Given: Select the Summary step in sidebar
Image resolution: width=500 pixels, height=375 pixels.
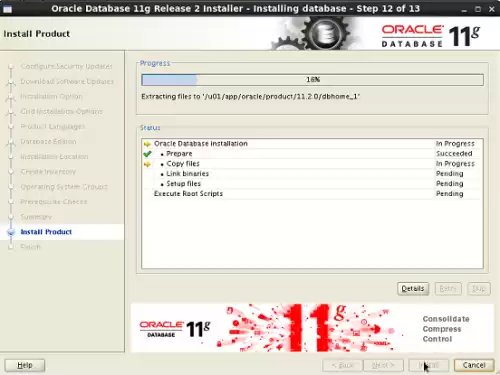Looking at the screenshot, I should (x=36, y=217).
